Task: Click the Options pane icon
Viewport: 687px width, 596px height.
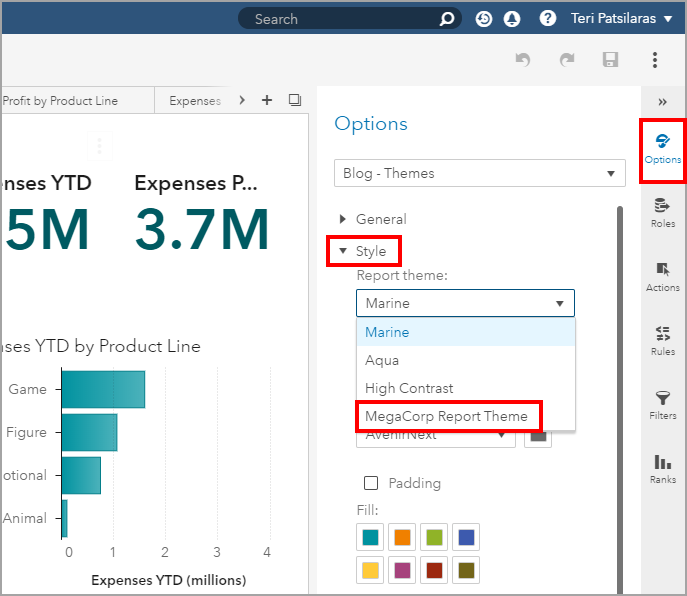Action: 662,148
